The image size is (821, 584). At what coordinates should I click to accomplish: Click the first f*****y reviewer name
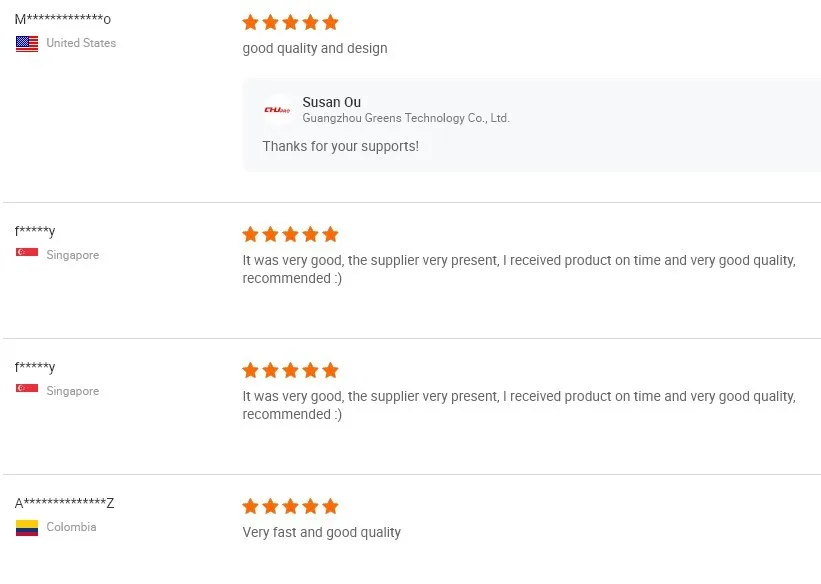pyautogui.click(x=35, y=231)
